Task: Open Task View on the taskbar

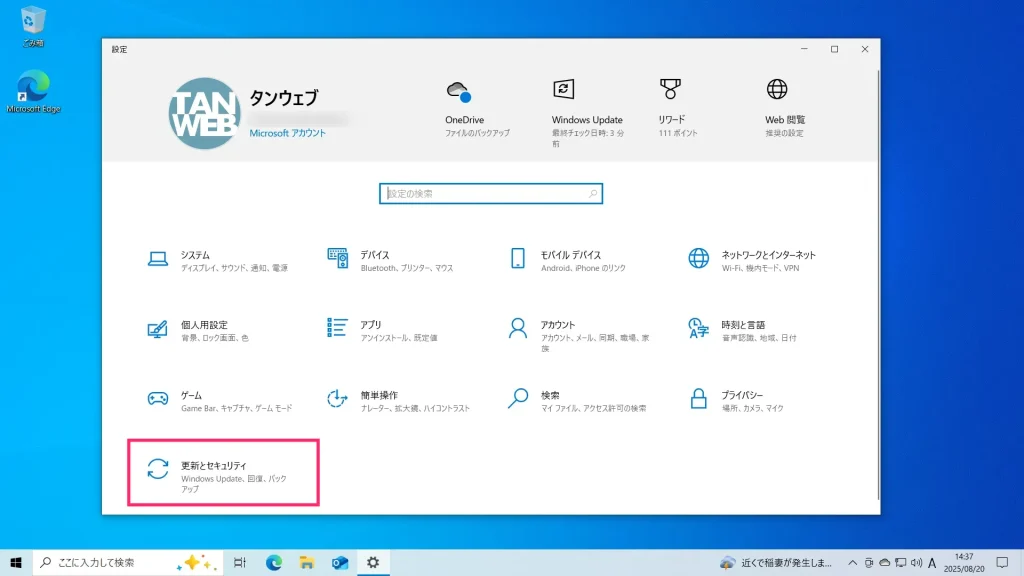Action: coord(240,562)
